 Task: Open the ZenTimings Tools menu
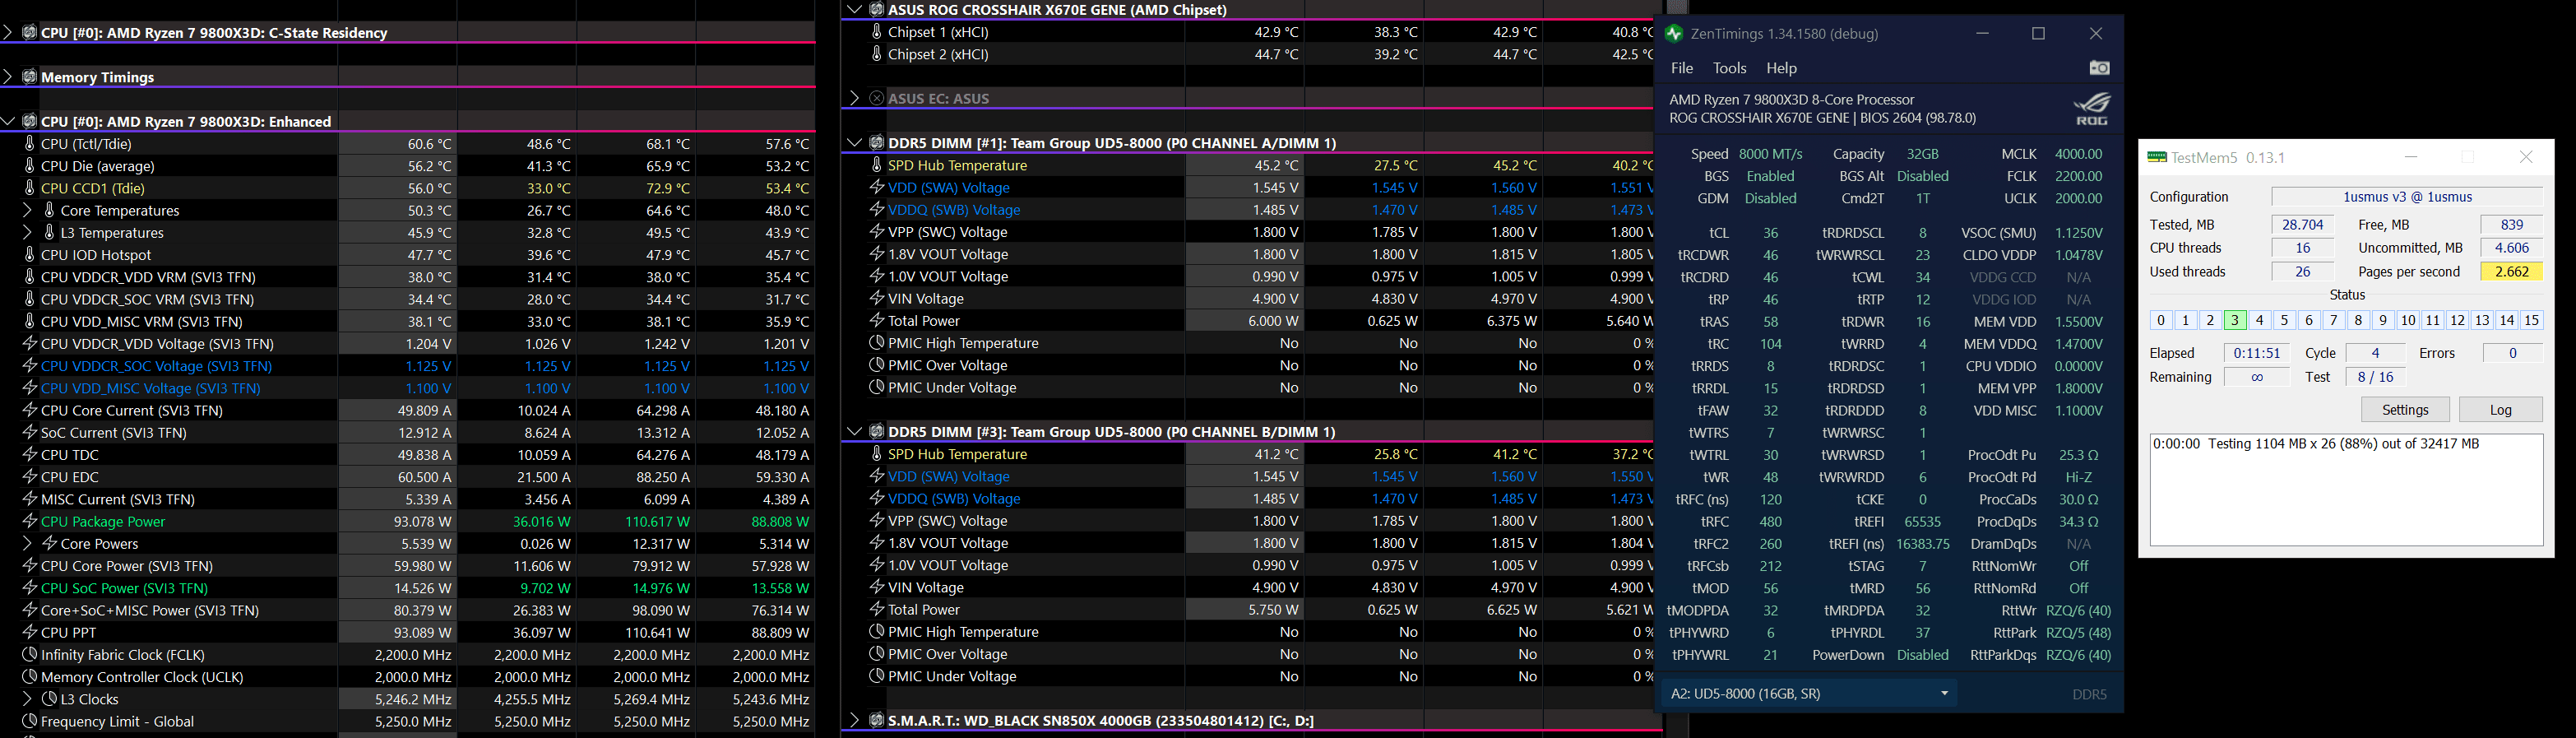[1729, 68]
